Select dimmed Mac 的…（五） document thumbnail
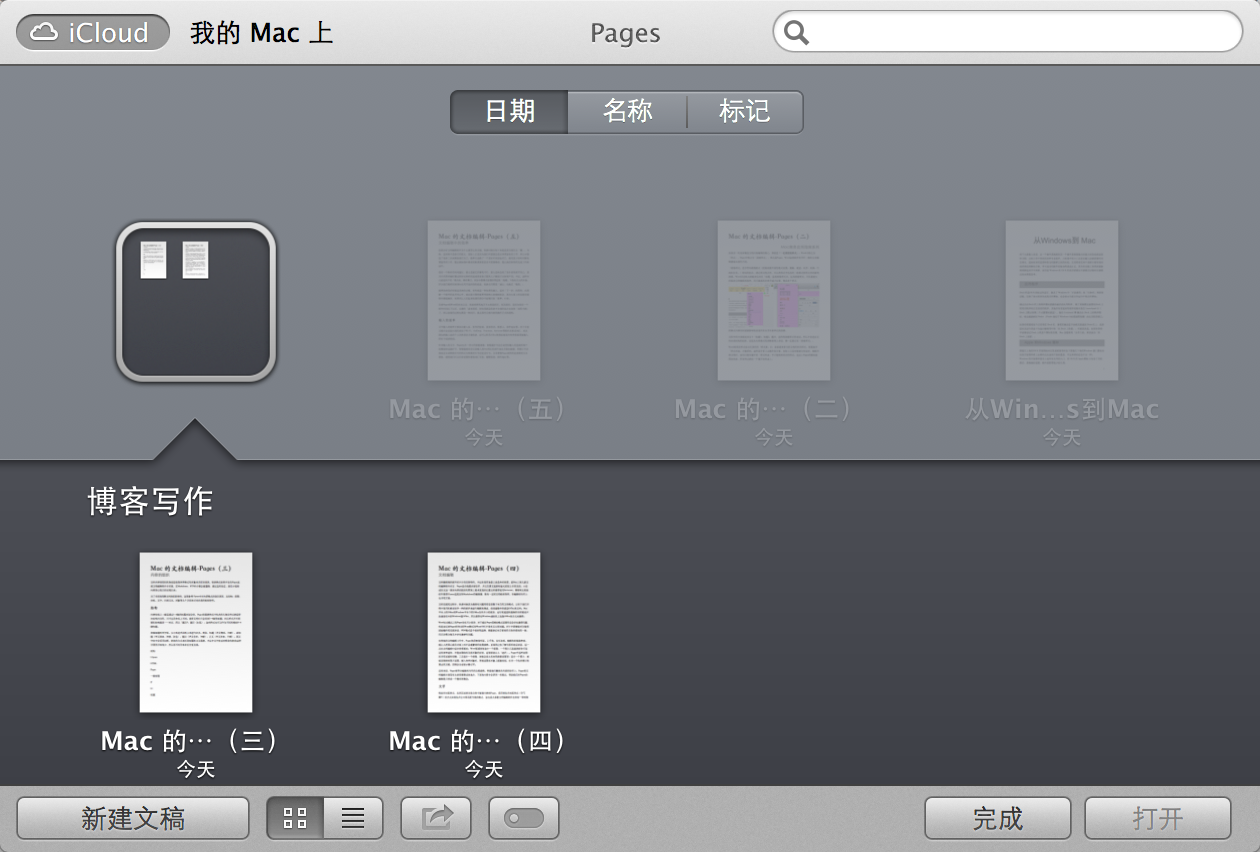The height and width of the screenshot is (852, 1260). coord(484,300)
